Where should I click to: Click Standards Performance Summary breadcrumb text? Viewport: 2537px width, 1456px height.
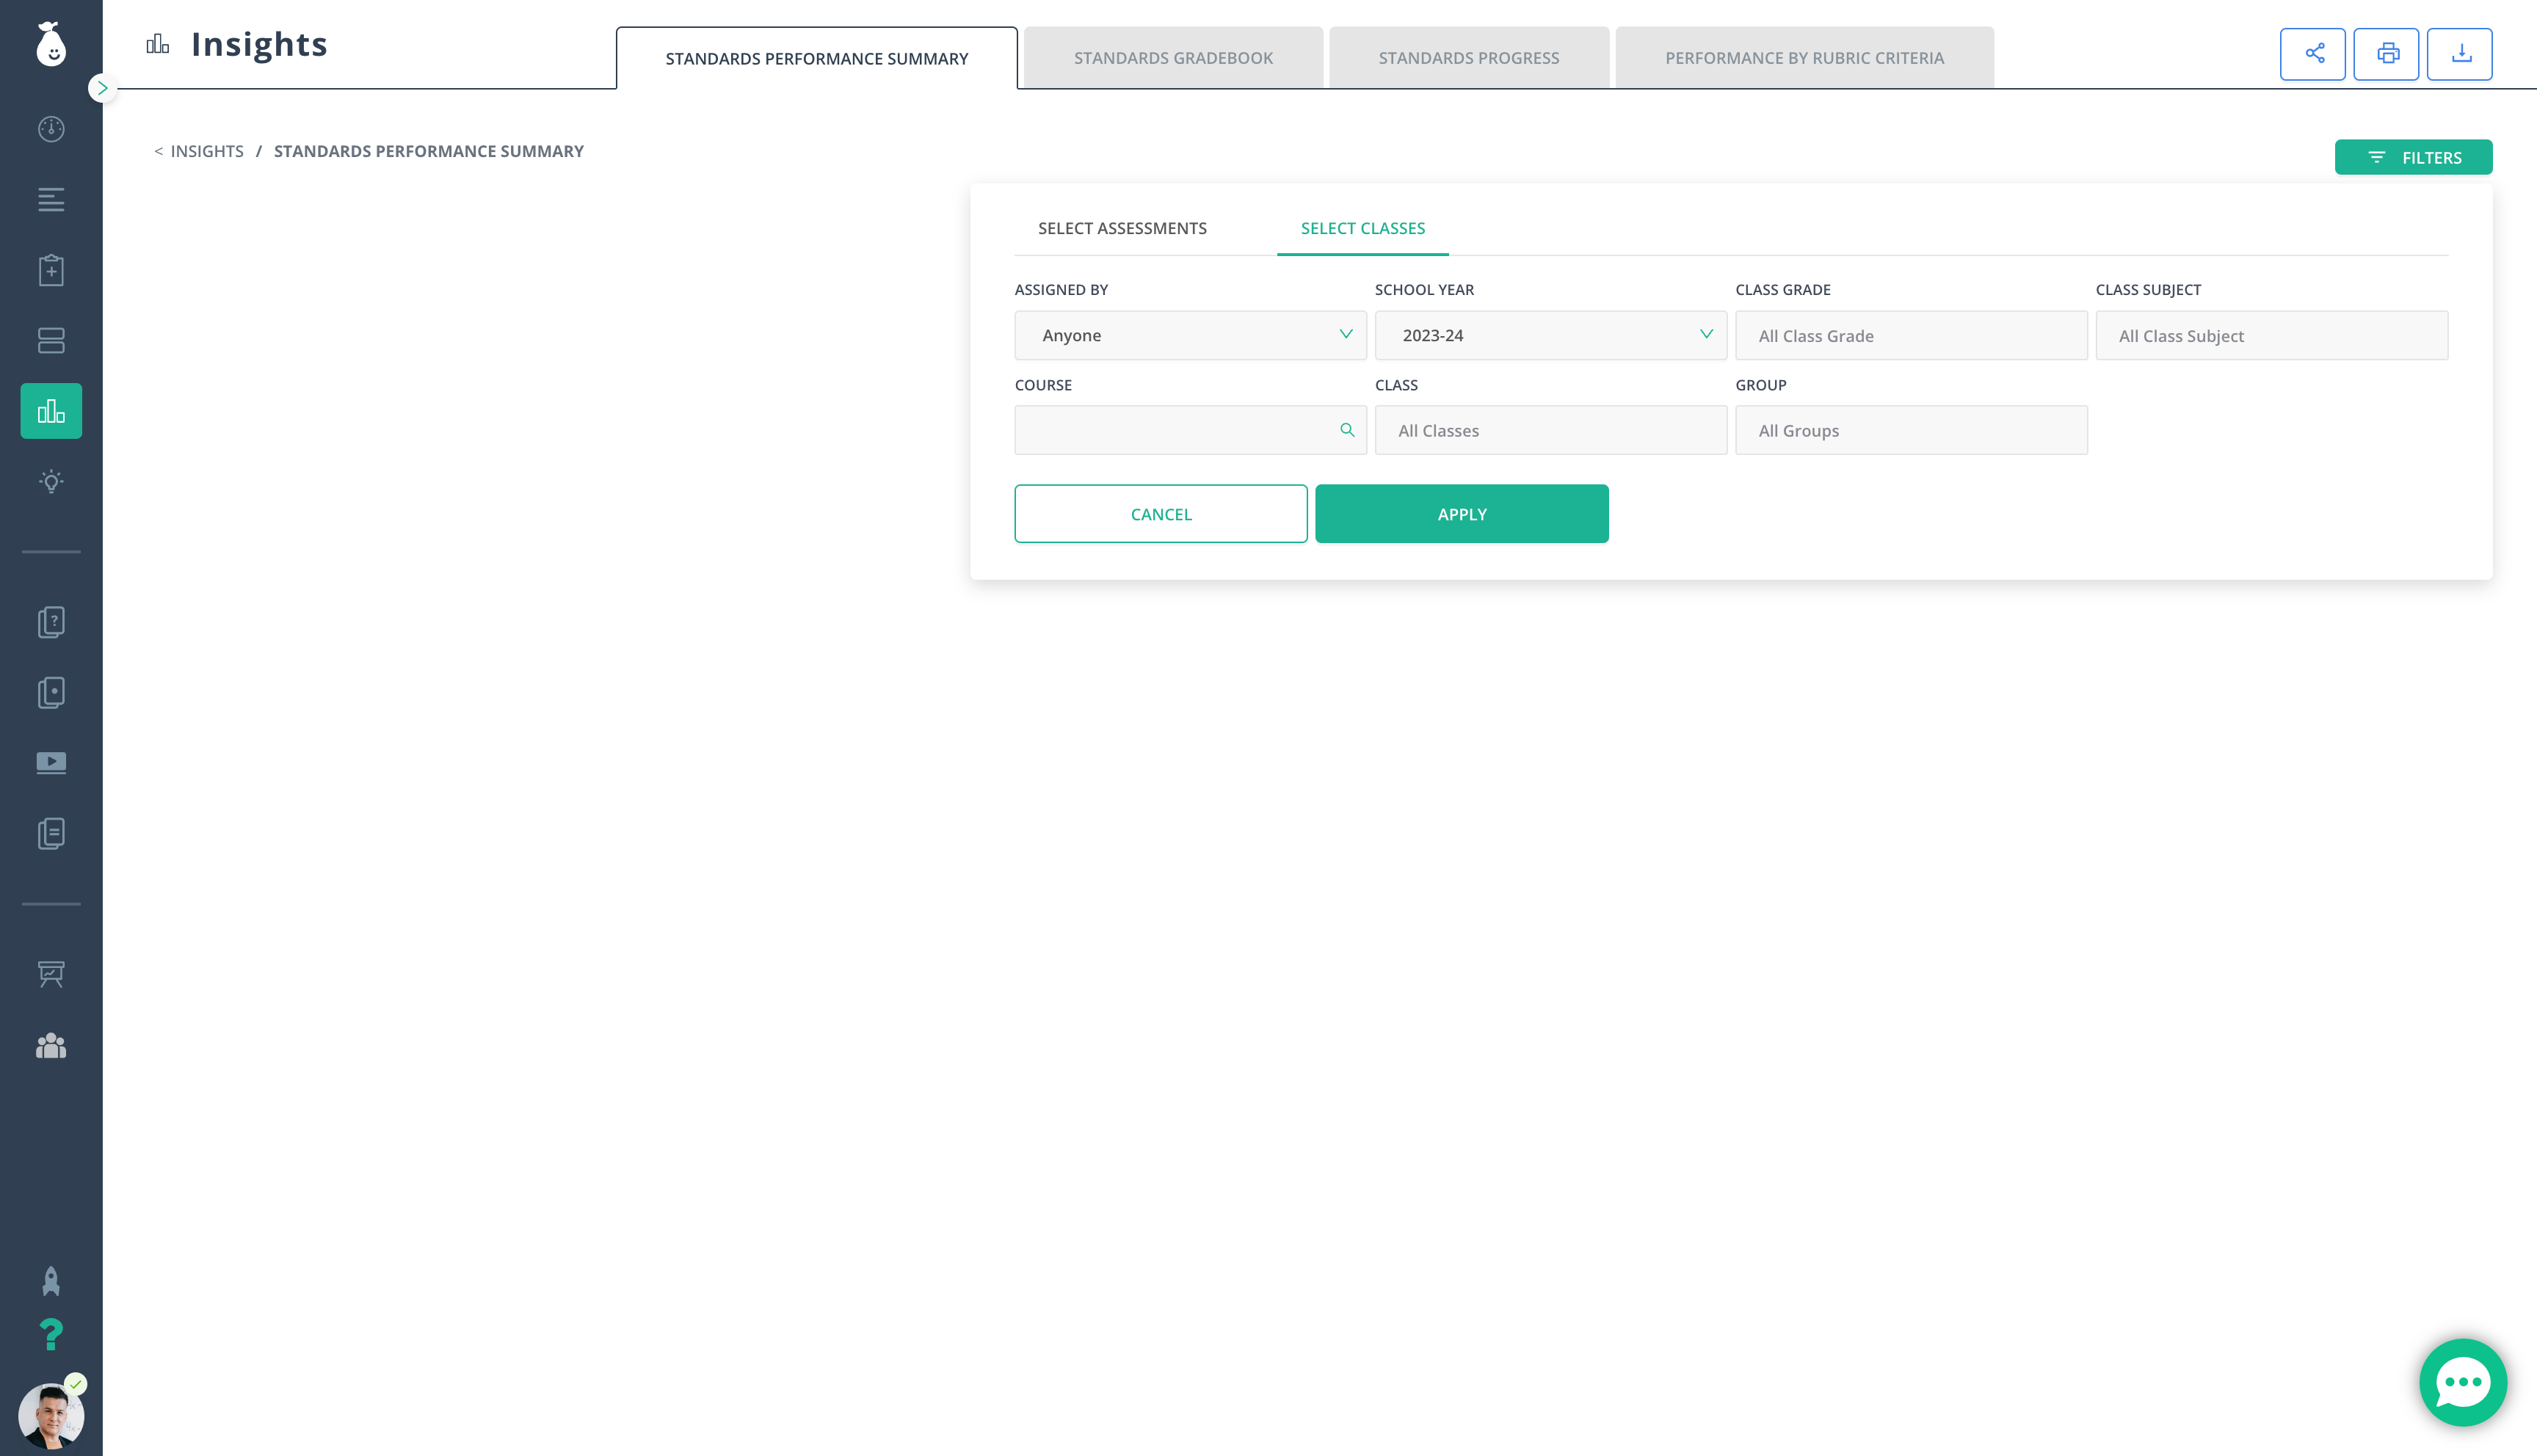pos(429,151)
